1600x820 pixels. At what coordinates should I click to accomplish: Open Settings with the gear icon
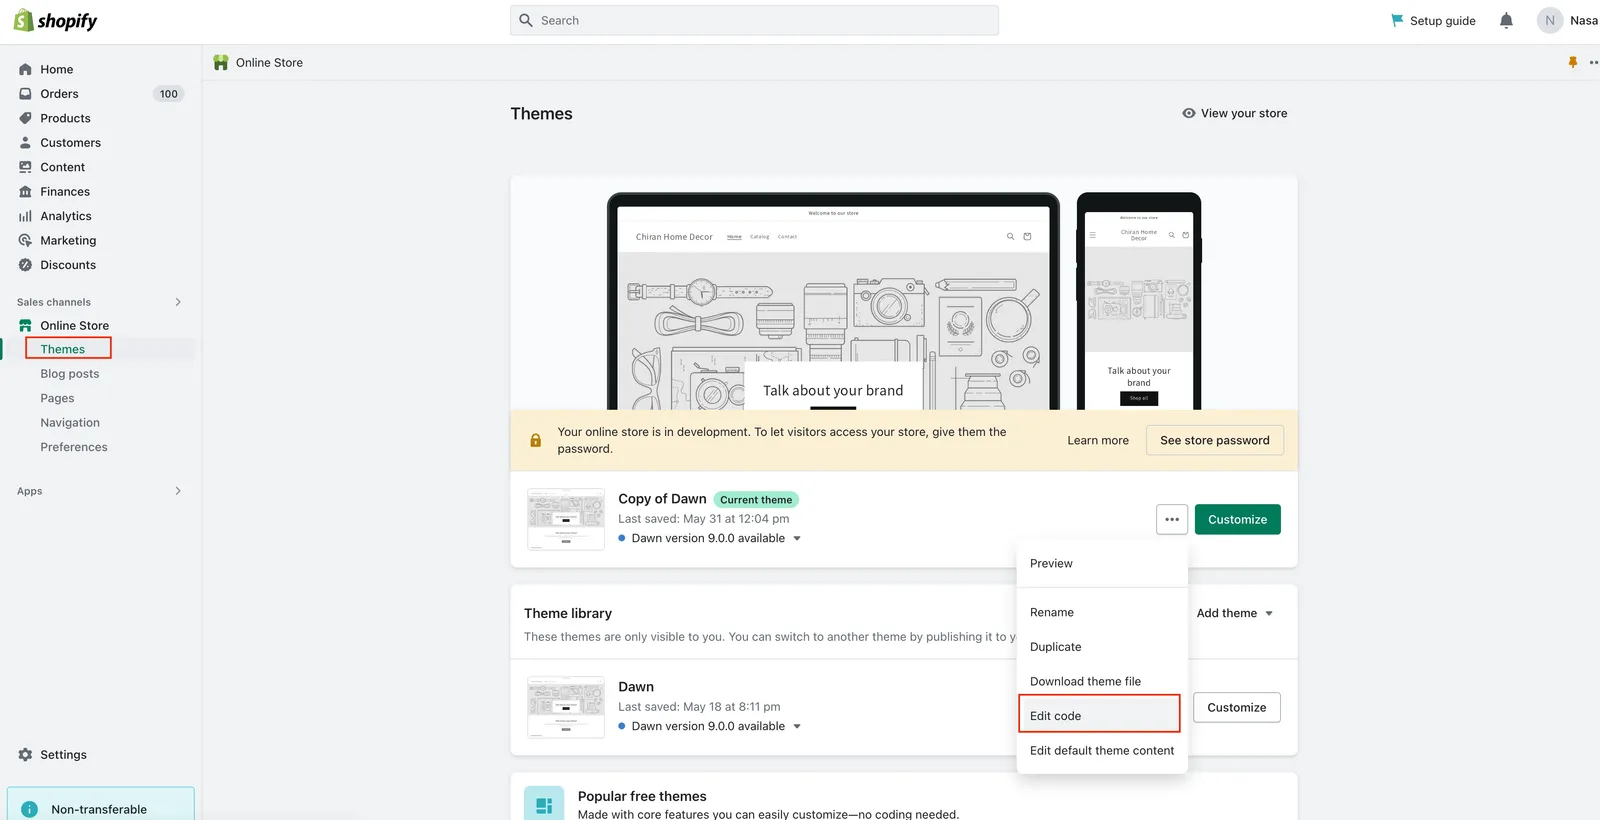(x=26, y=755)
